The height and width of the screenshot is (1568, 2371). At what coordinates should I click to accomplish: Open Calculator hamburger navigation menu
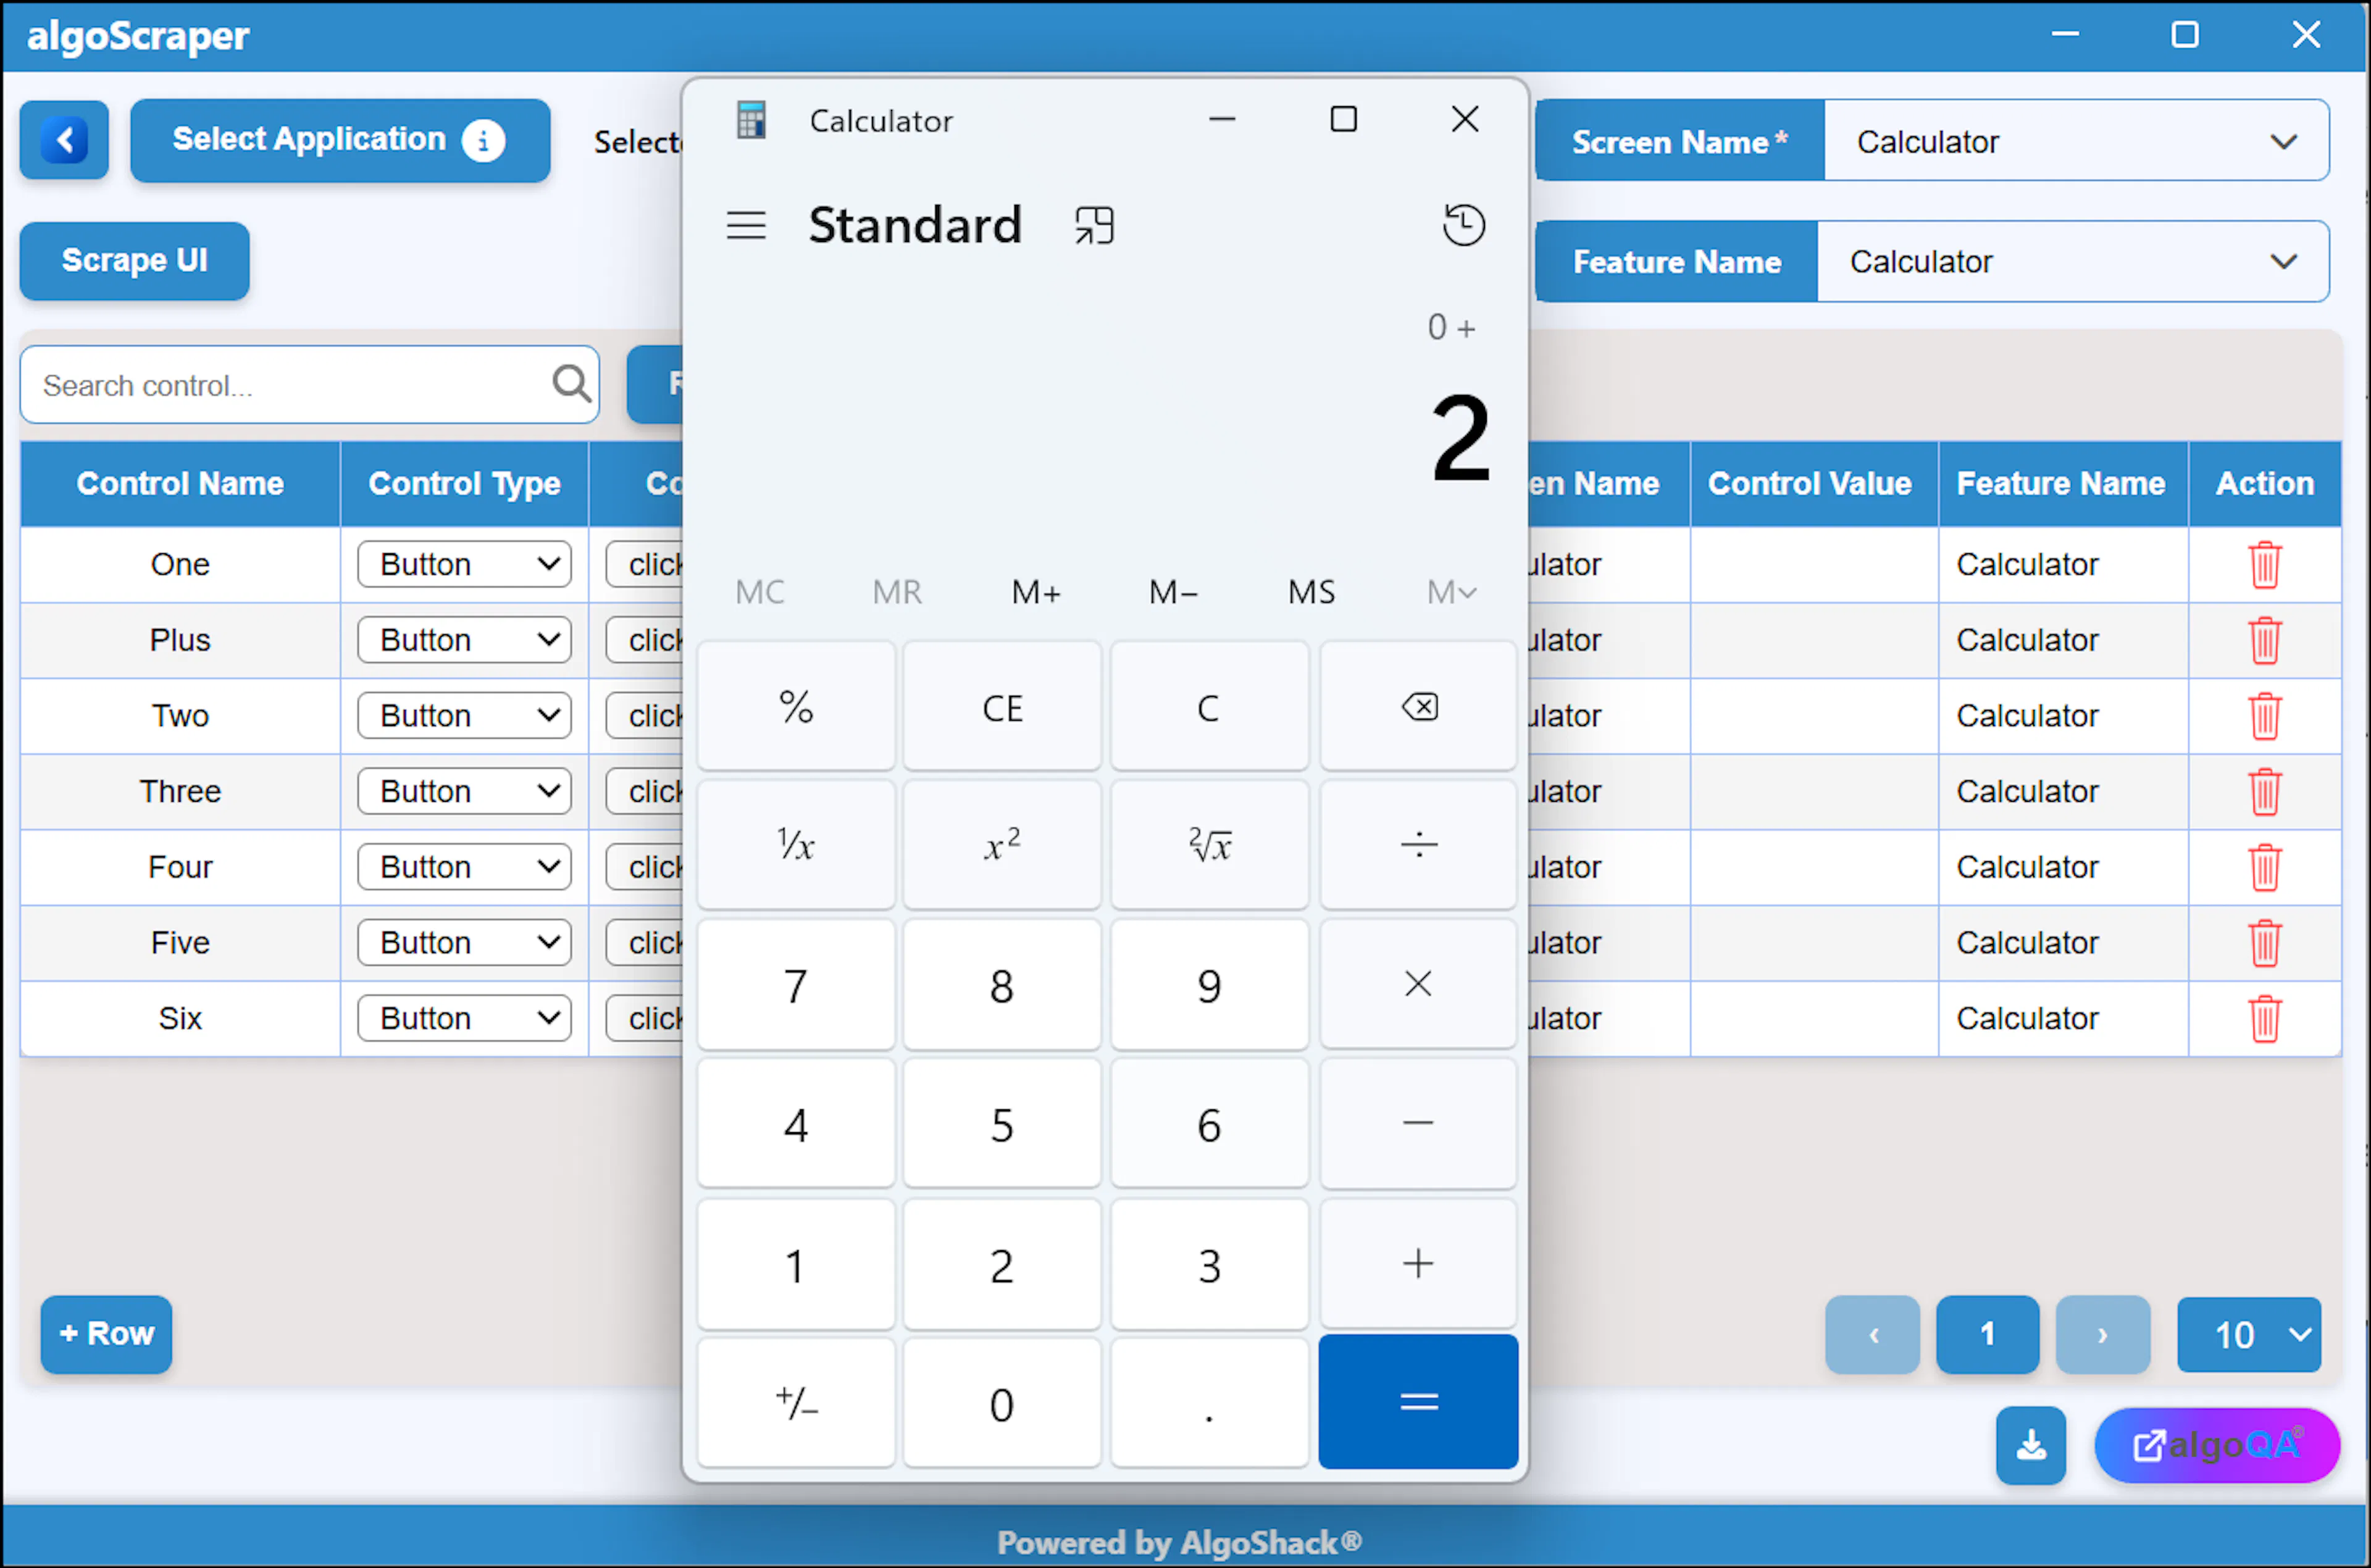(746, 225)
